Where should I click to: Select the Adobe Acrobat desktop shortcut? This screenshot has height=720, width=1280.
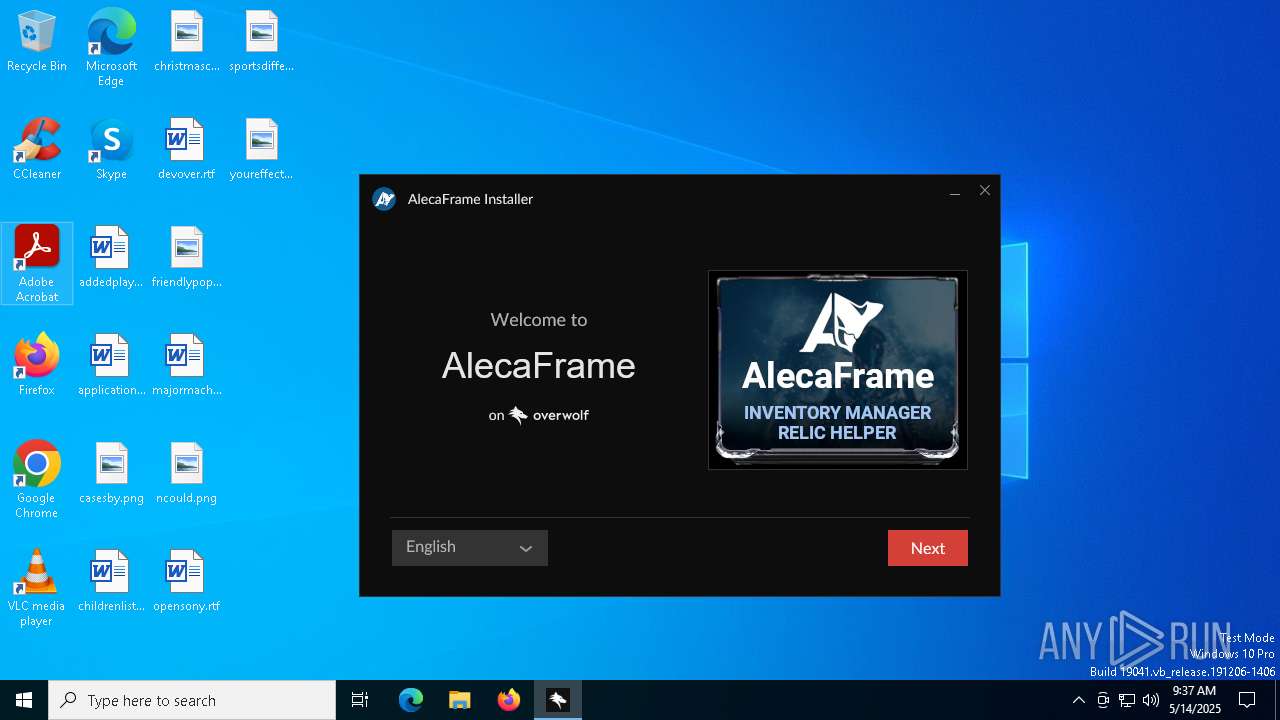pos(37,264)
